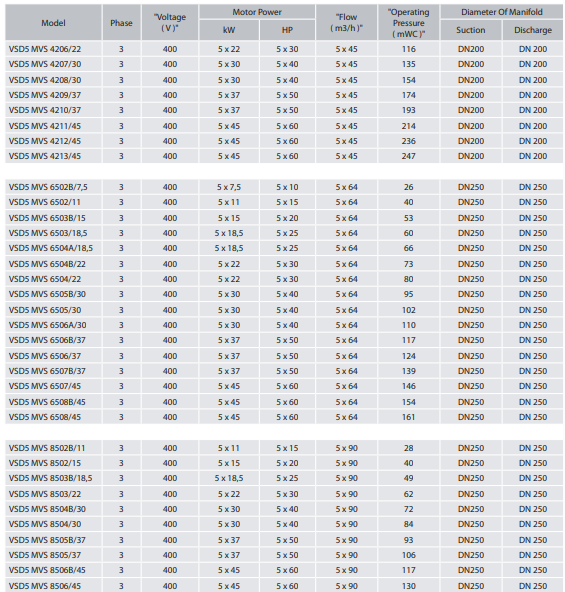The width and height of the screenshot is (565, 592).
Task: Select model VSD5 MVS 6504/22
Action: (45, 279)
